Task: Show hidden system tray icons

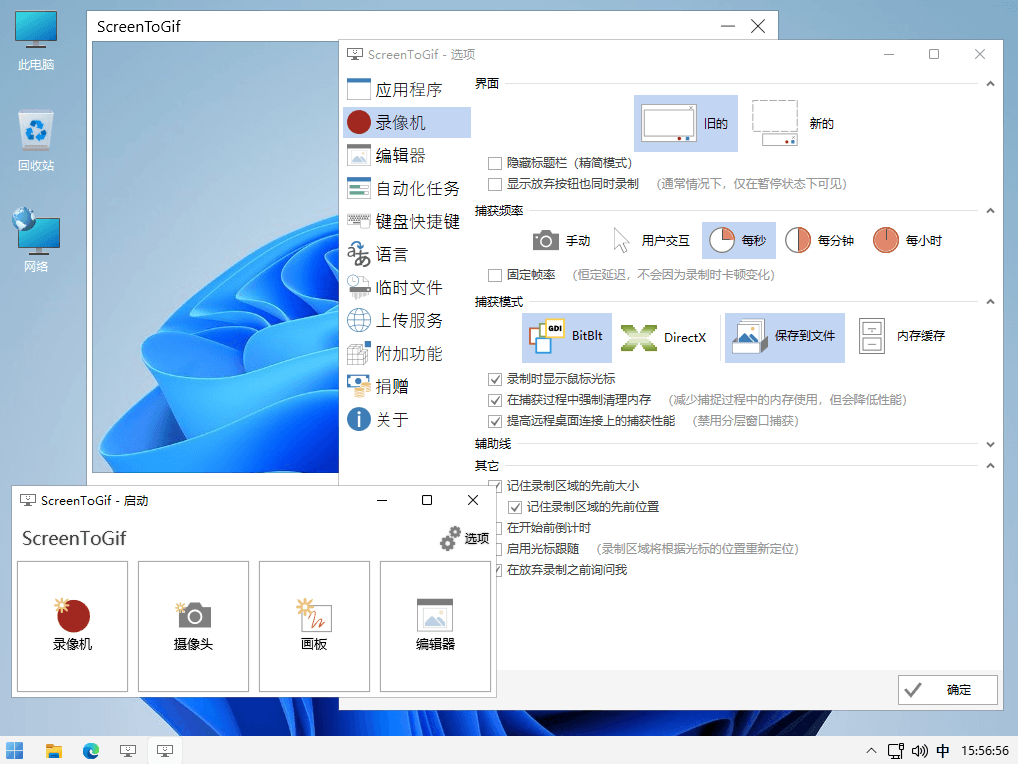Action: [x=871, y=751]
